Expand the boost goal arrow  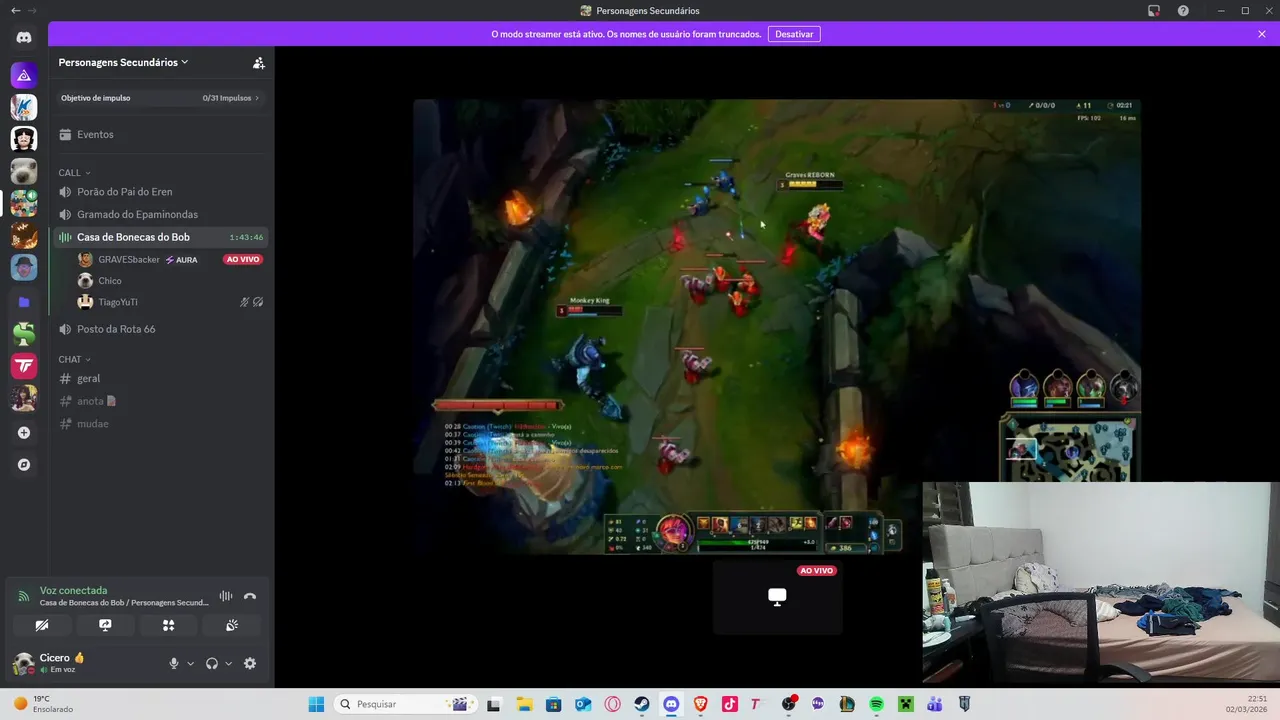(257, 98)
